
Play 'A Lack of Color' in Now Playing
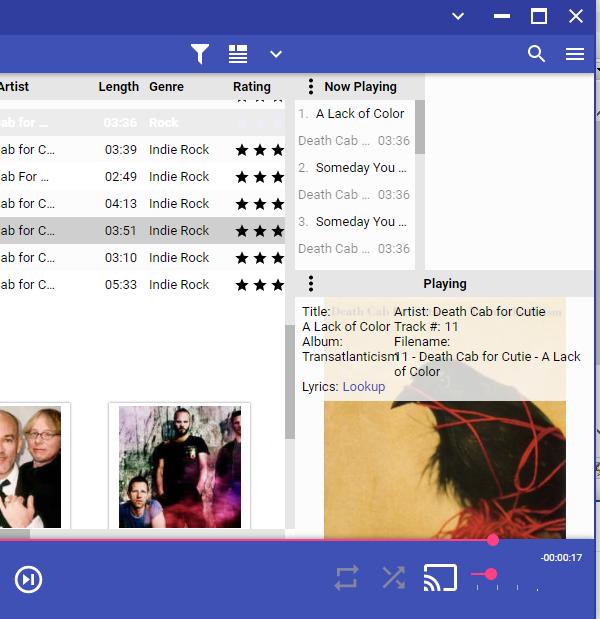pos(359,114)
